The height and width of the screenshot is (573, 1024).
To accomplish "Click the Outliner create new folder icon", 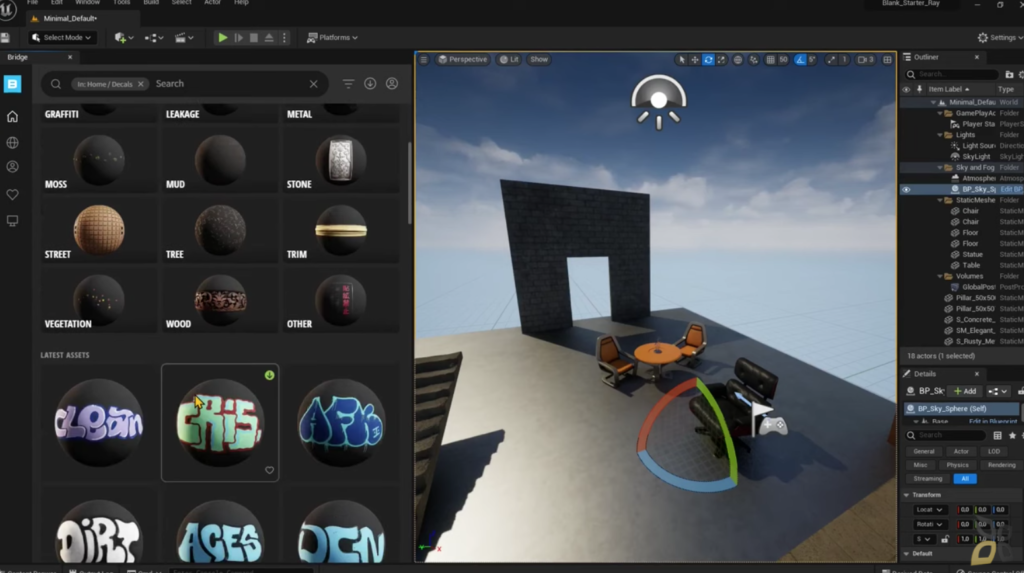I will pos(1009,74).
